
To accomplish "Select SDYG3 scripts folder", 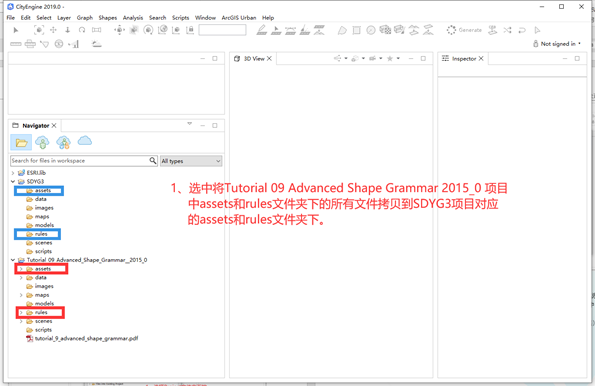I will click(39, 252).
